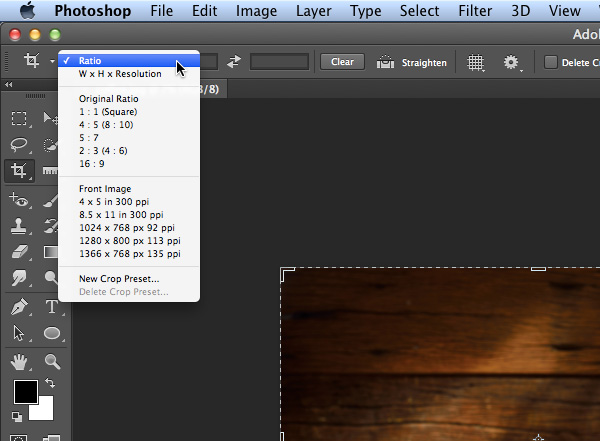Switch foreground and background colors
600x441 pixels.
coord(50,383)
